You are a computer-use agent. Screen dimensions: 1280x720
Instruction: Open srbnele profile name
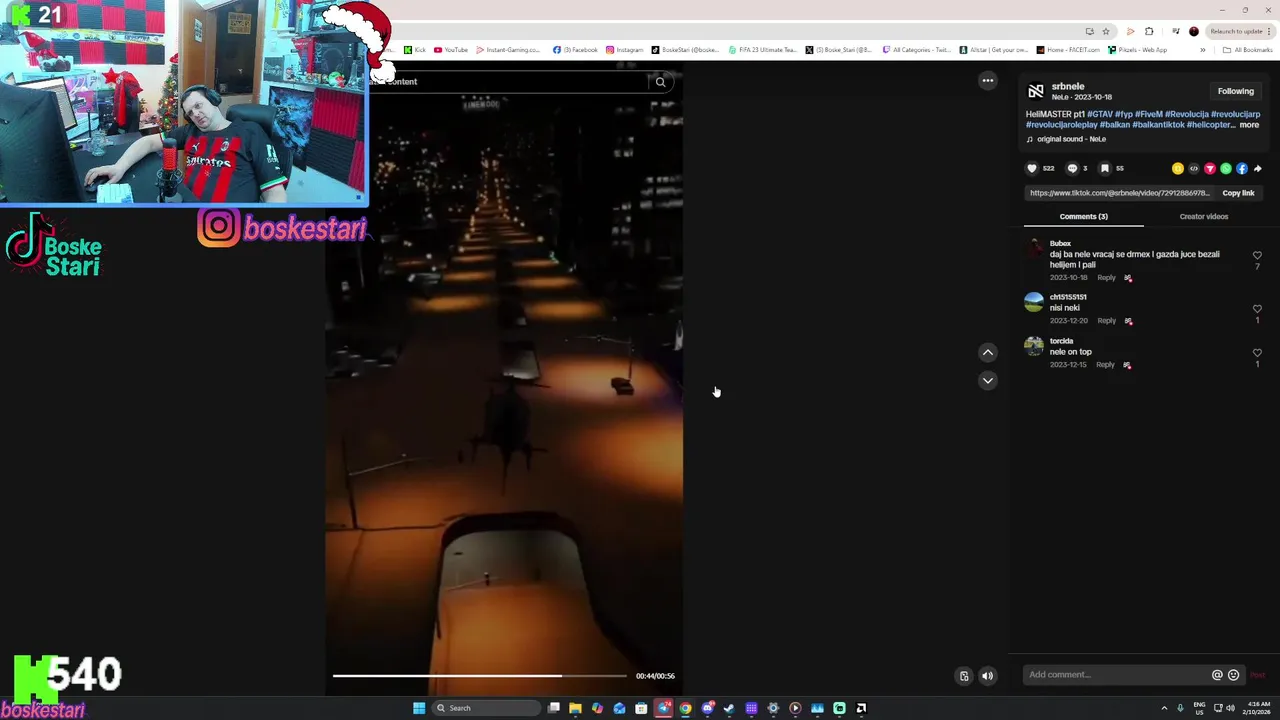(1068, 86)
